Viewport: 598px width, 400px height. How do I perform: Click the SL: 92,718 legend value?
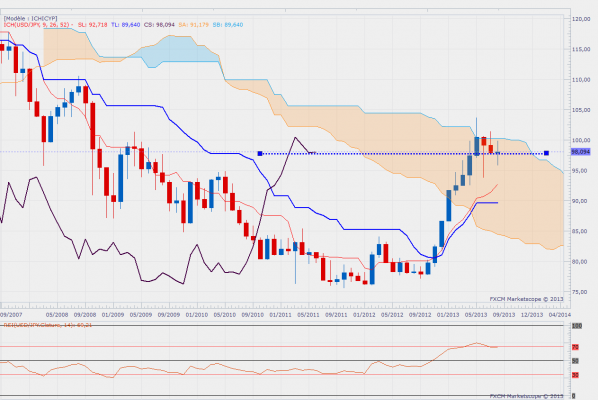click(x=92, y=25)
